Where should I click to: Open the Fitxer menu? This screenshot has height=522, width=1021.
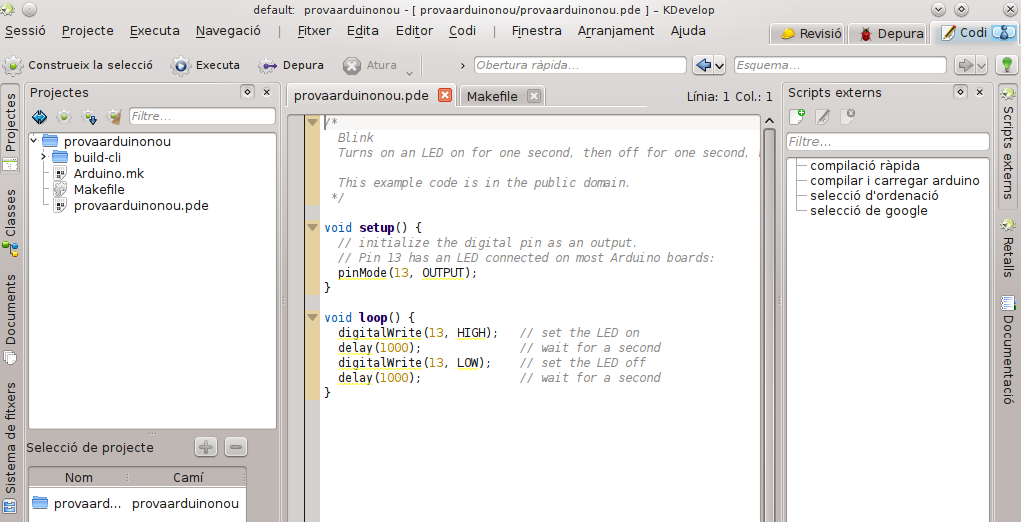point(314,31)
